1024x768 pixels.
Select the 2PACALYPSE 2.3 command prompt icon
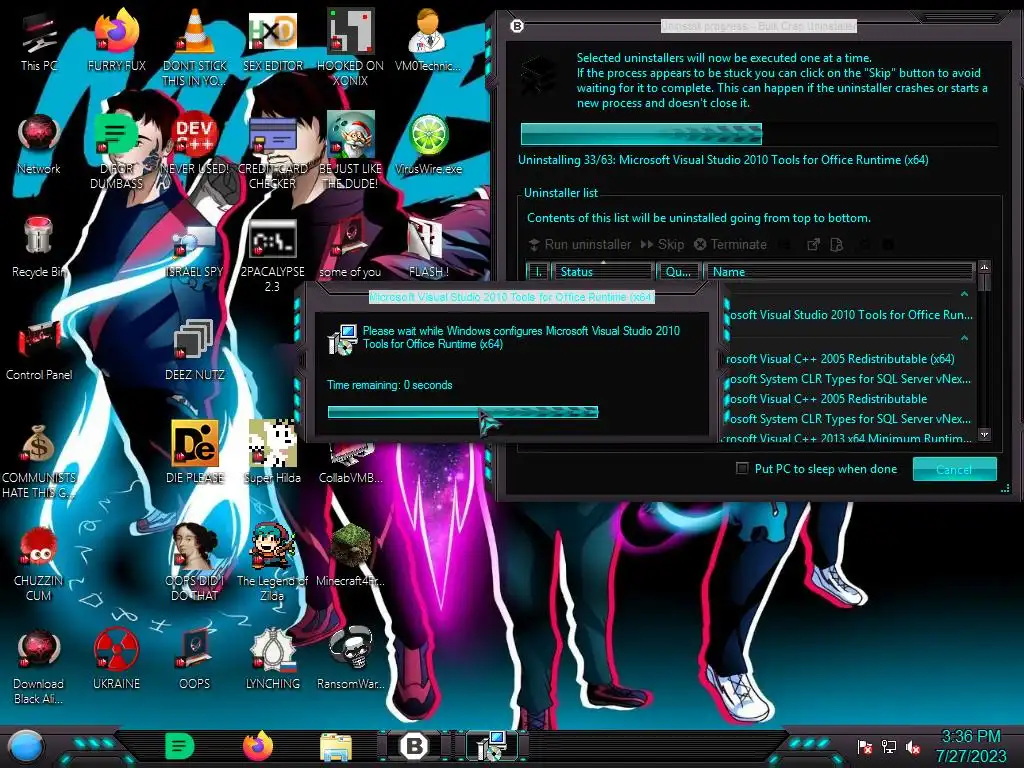point(272,255)
